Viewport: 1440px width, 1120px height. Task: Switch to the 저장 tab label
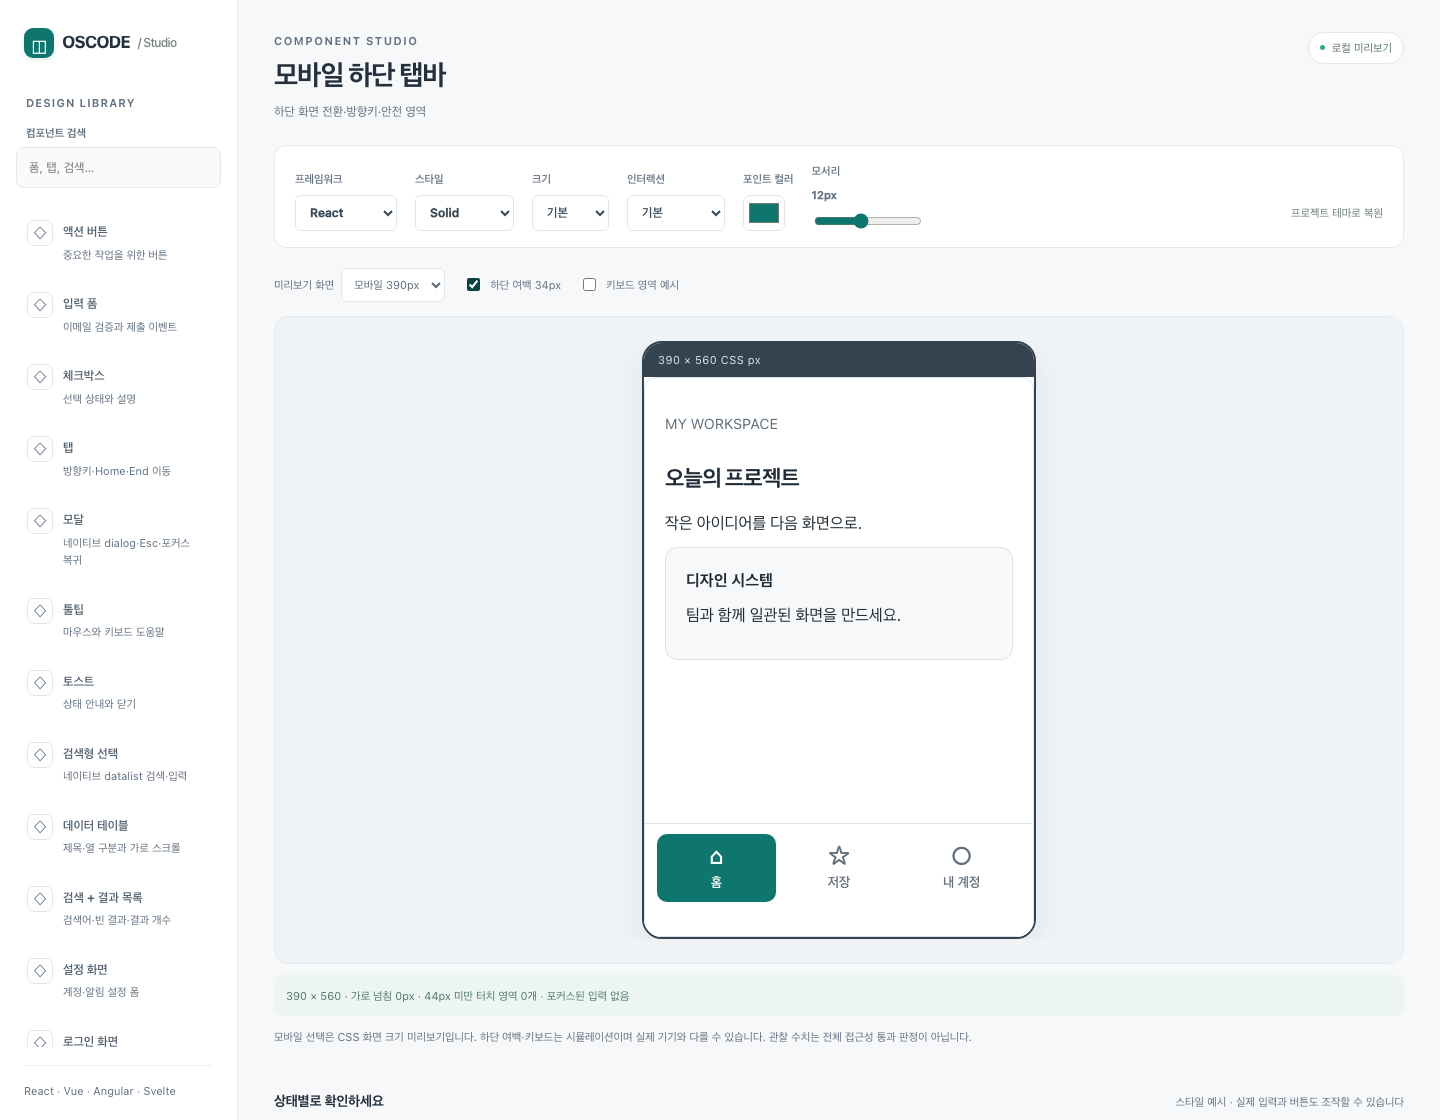click(839, 882)
